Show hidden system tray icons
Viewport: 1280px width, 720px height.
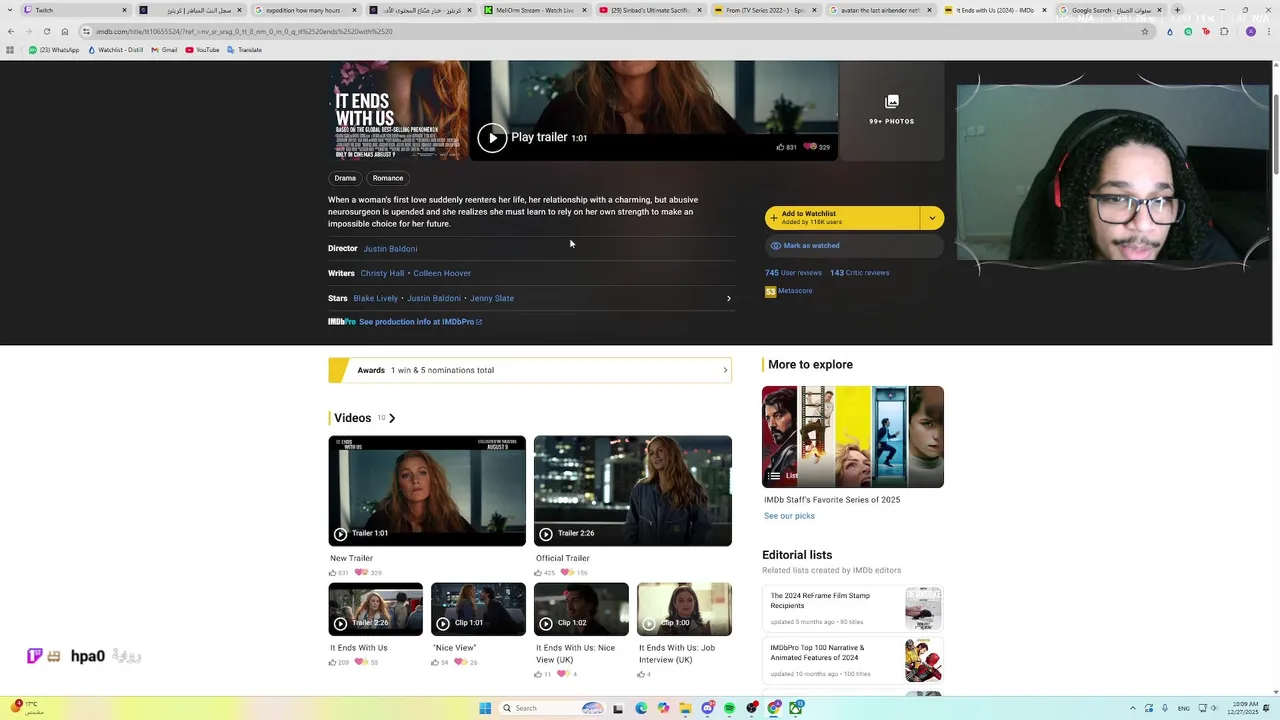tap(1133, 708)
